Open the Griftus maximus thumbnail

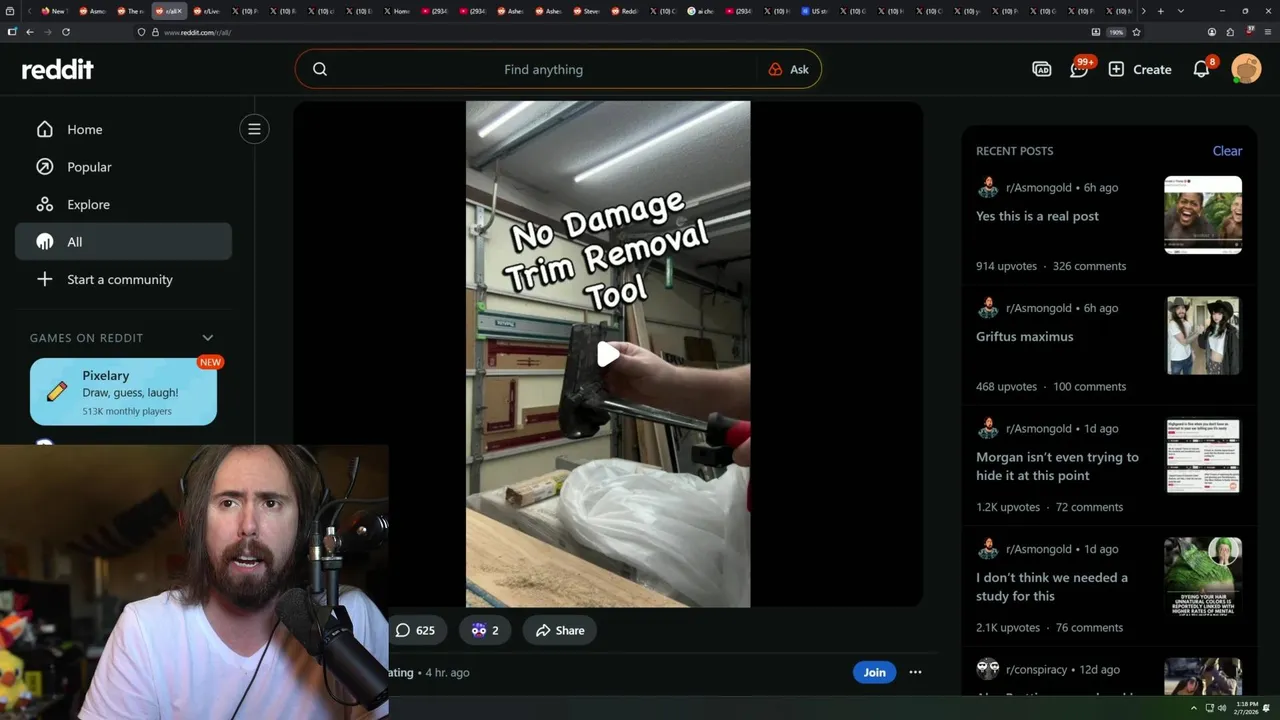1203,335
